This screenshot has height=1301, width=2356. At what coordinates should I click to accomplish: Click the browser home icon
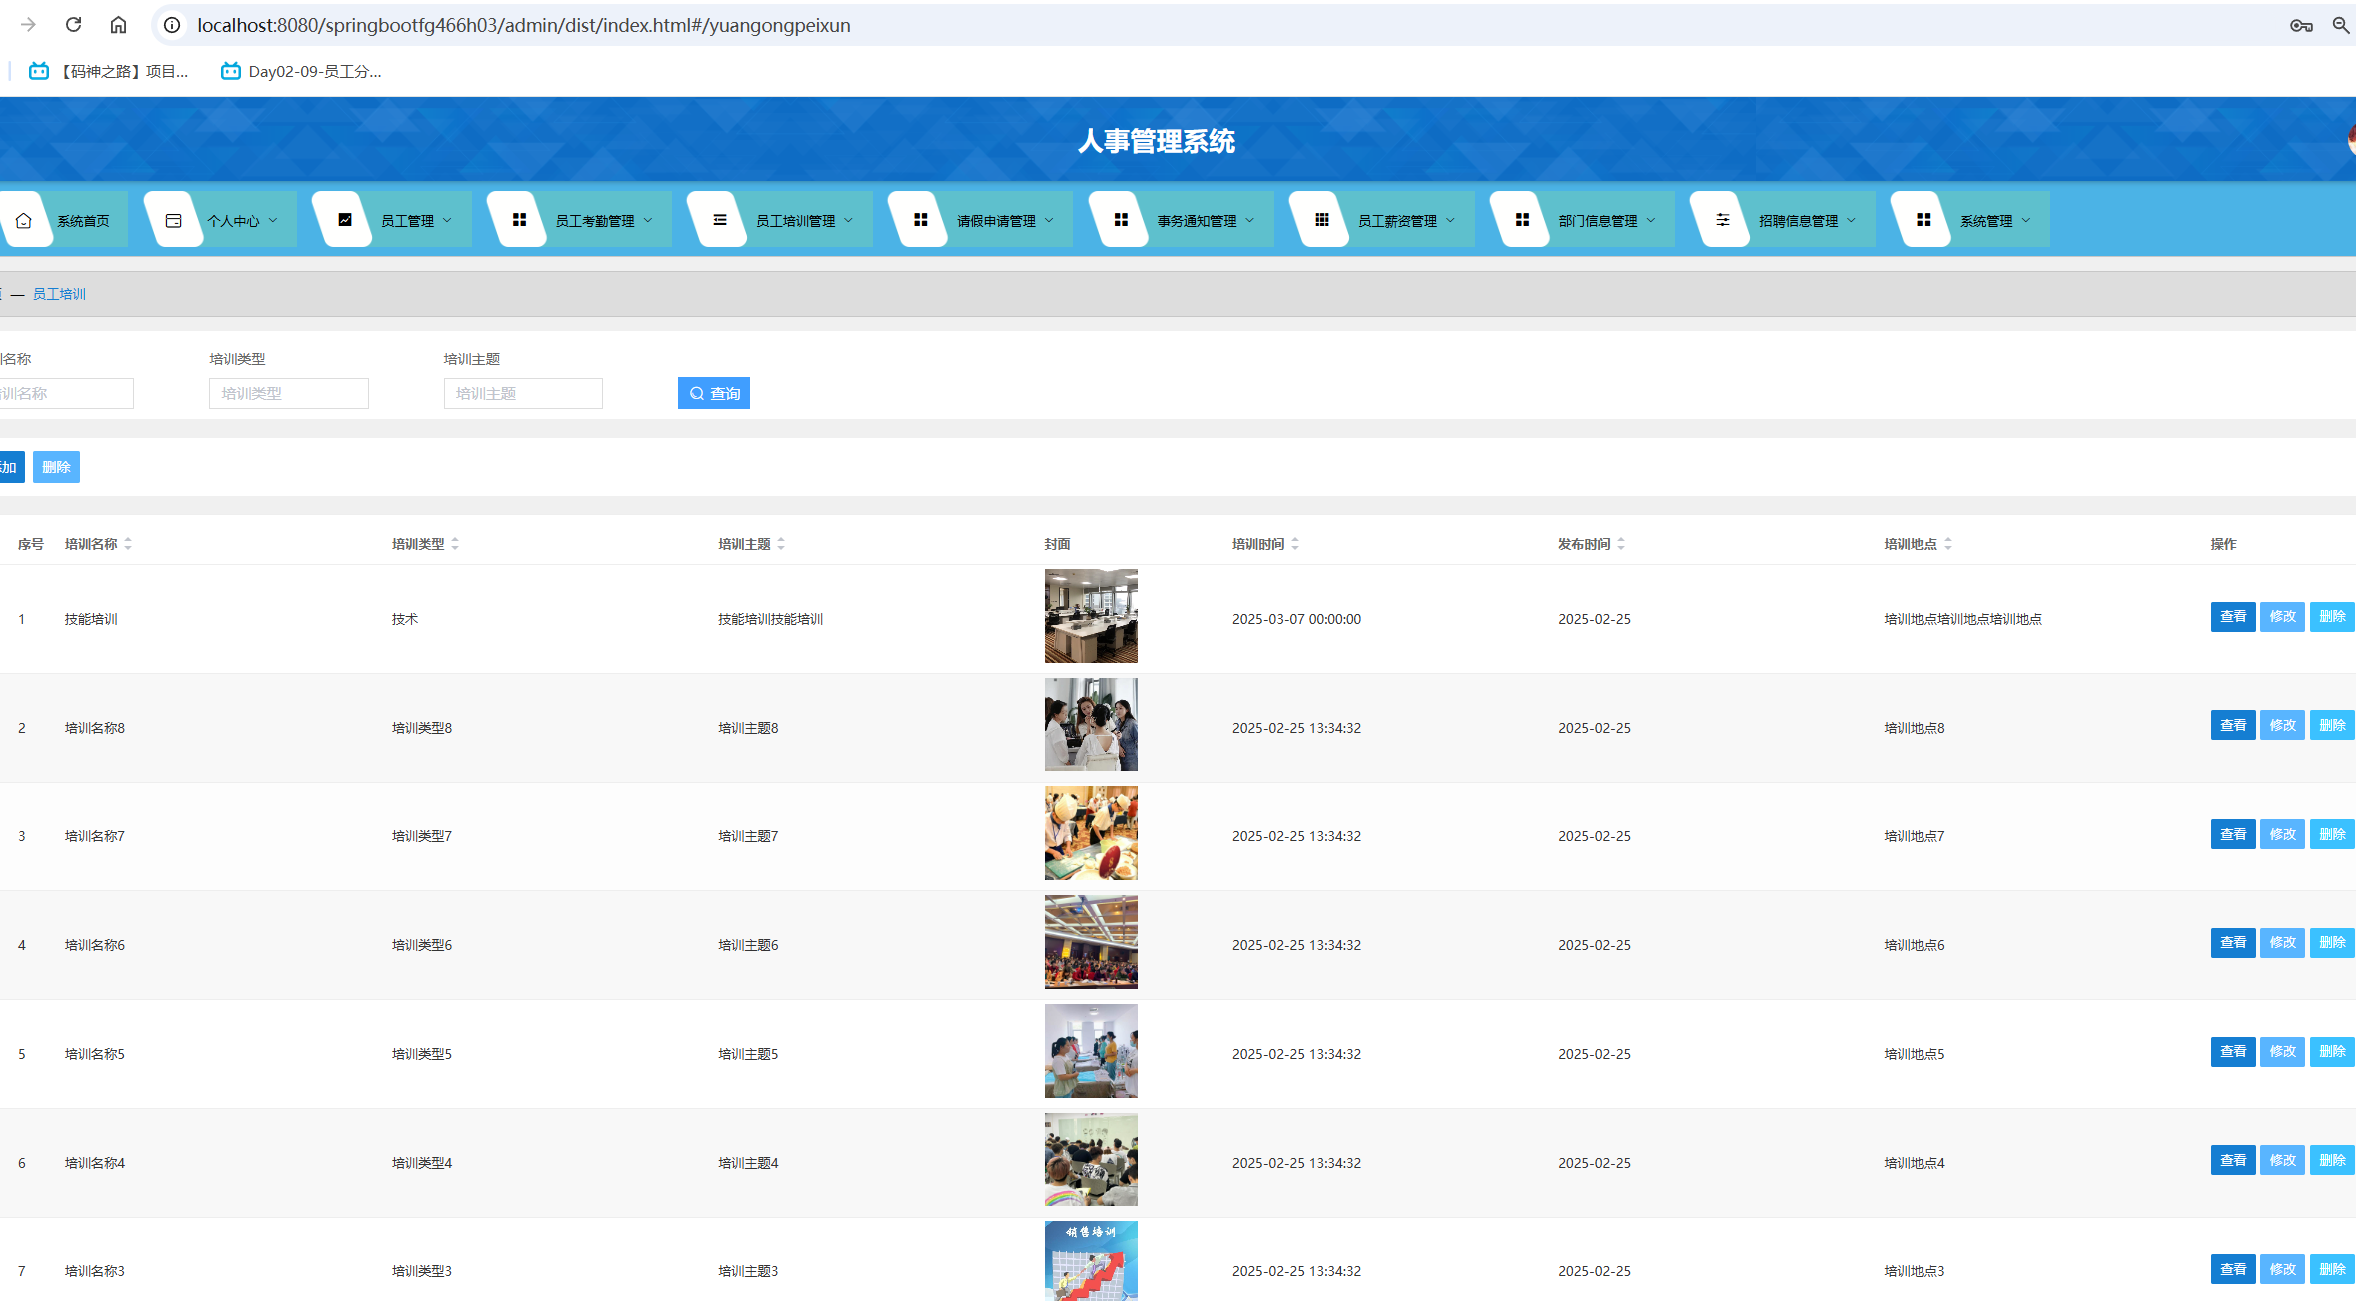118,25
